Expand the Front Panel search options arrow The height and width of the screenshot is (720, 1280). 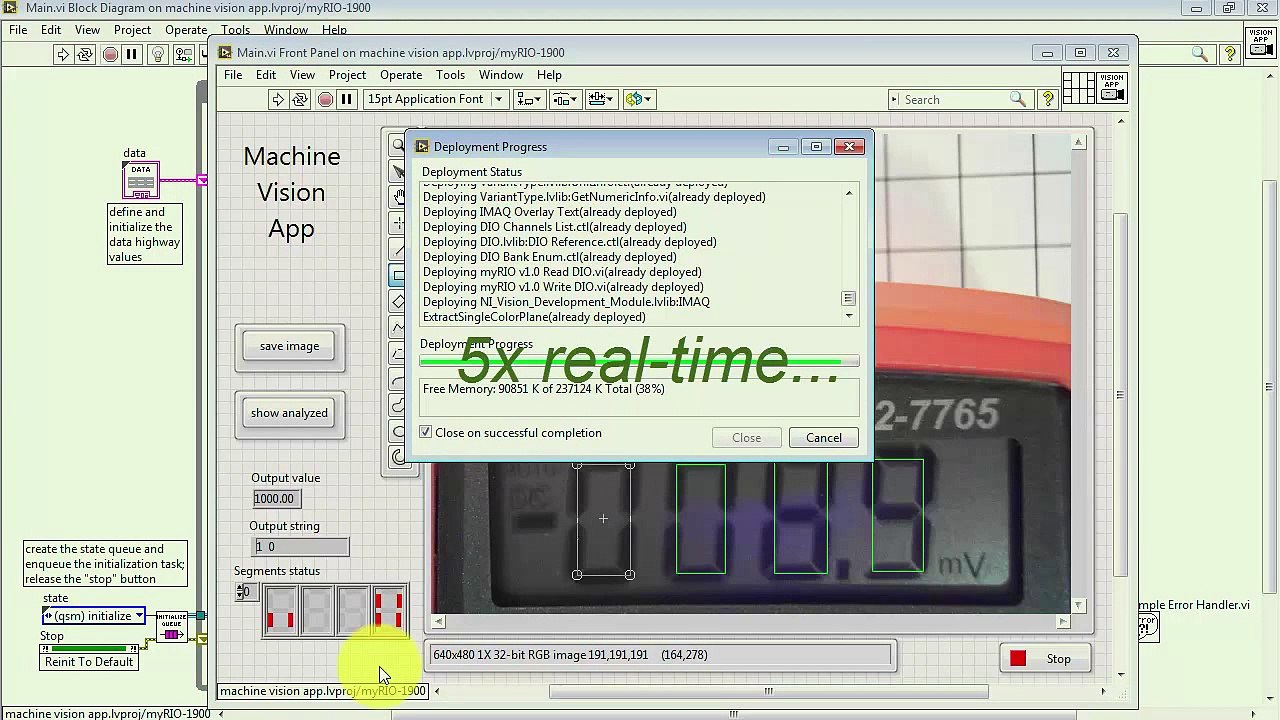click(x=894, y=99)
